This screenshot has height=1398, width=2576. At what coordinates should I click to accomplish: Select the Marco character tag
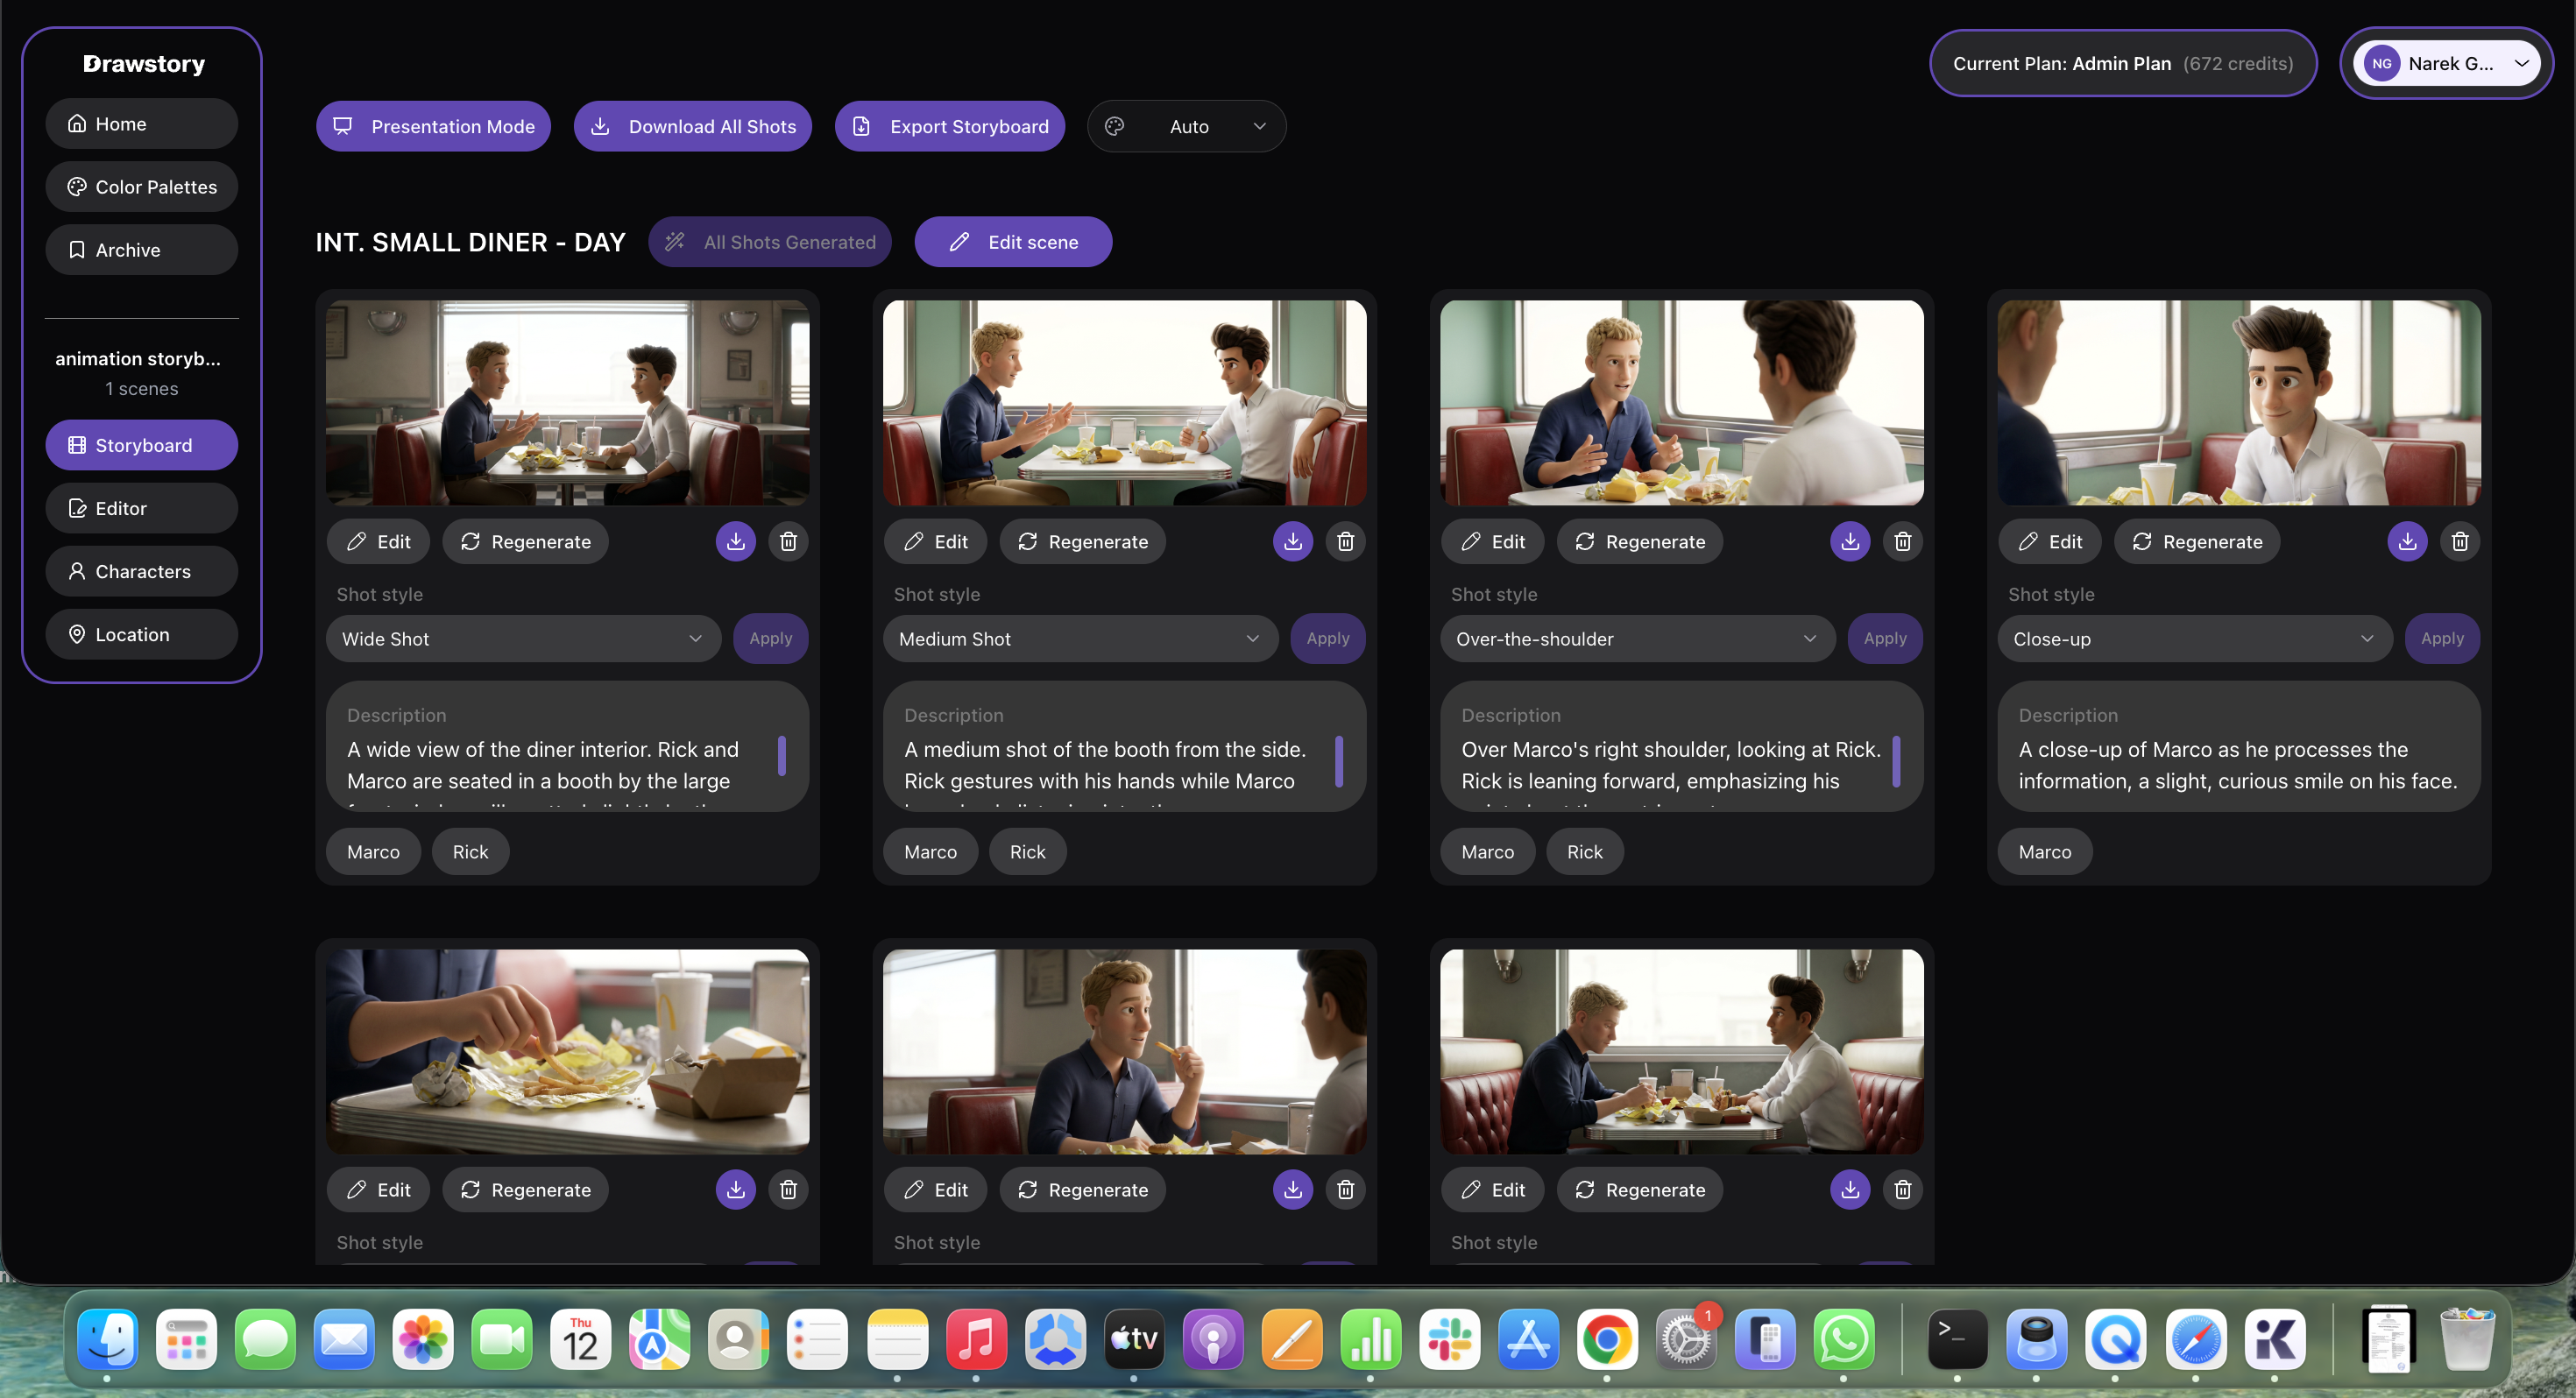click(x=372, y=851)
